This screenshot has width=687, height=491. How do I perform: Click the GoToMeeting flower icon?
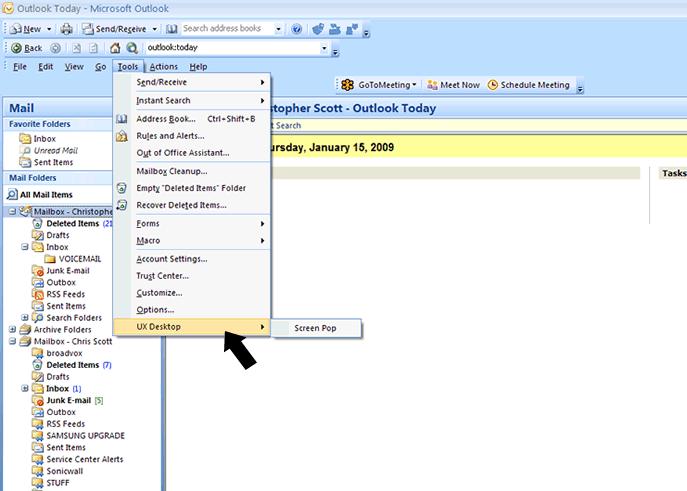pos(348,85)
